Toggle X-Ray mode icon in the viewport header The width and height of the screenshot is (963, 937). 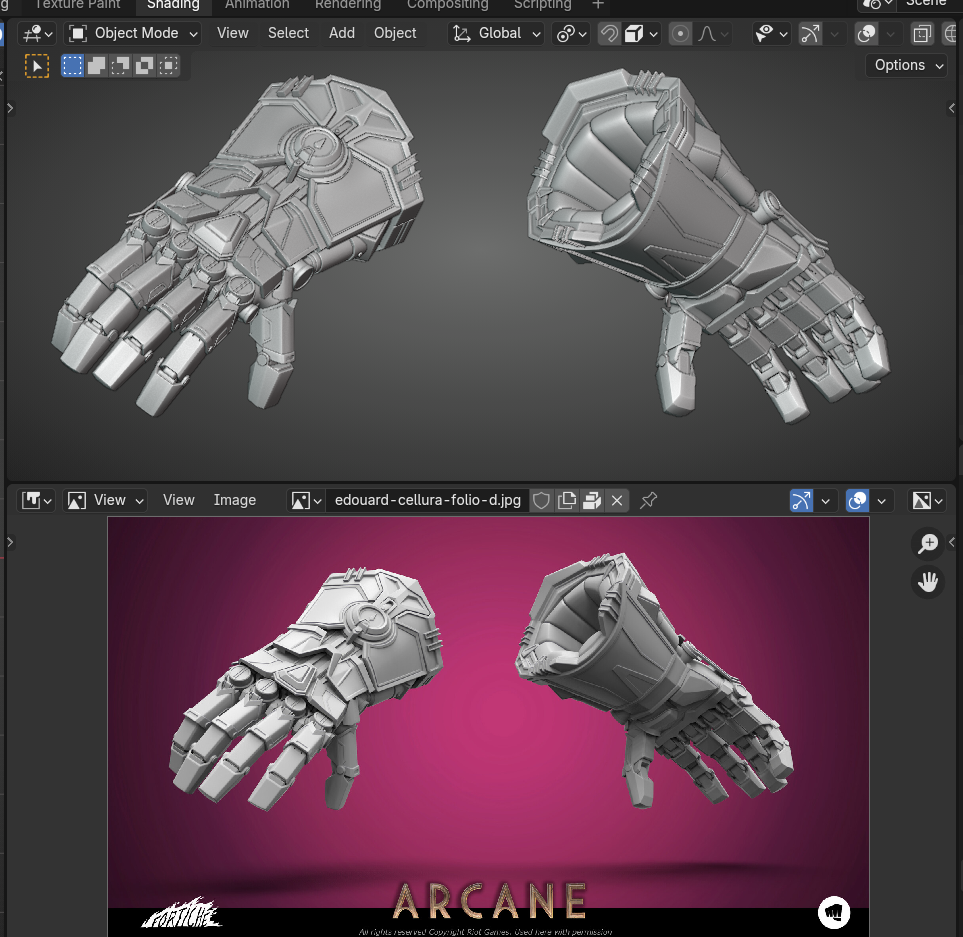point(921,33)
